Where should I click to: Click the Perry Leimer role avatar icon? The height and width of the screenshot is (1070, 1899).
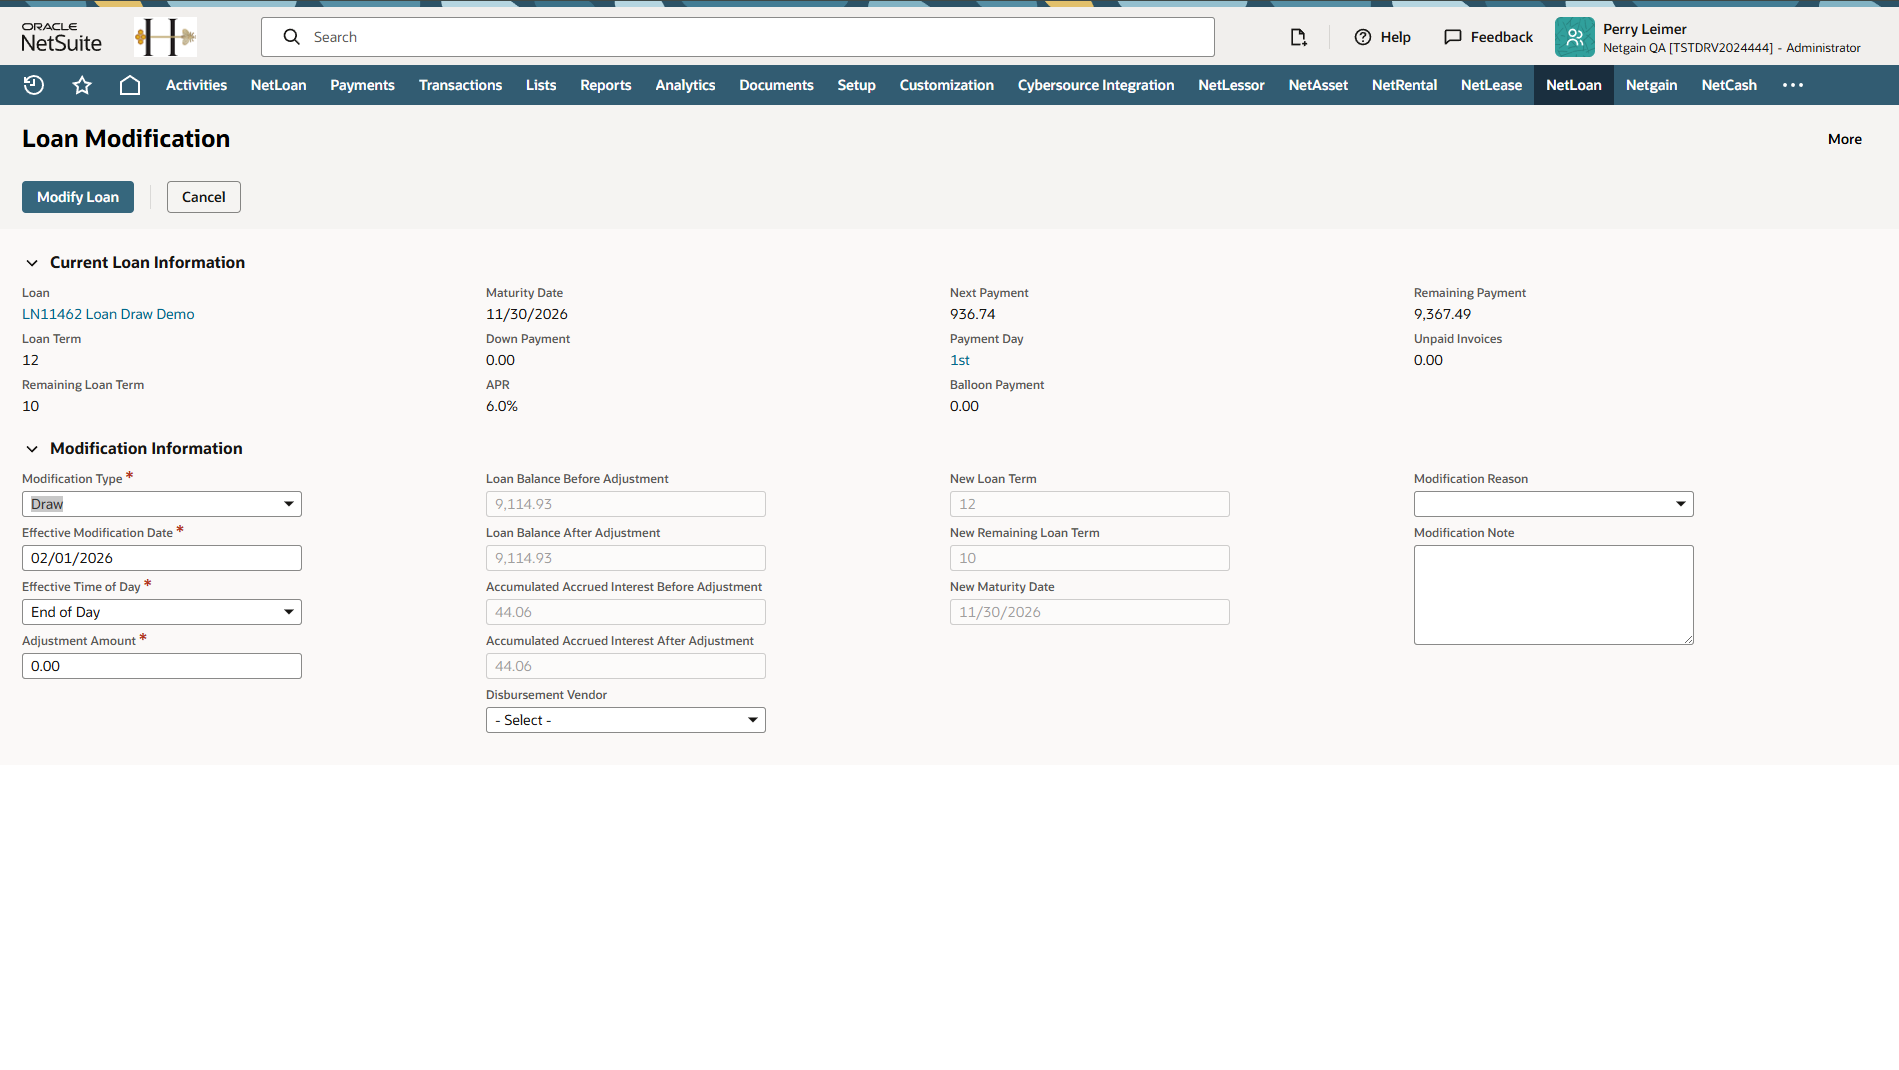(1574, 37)
